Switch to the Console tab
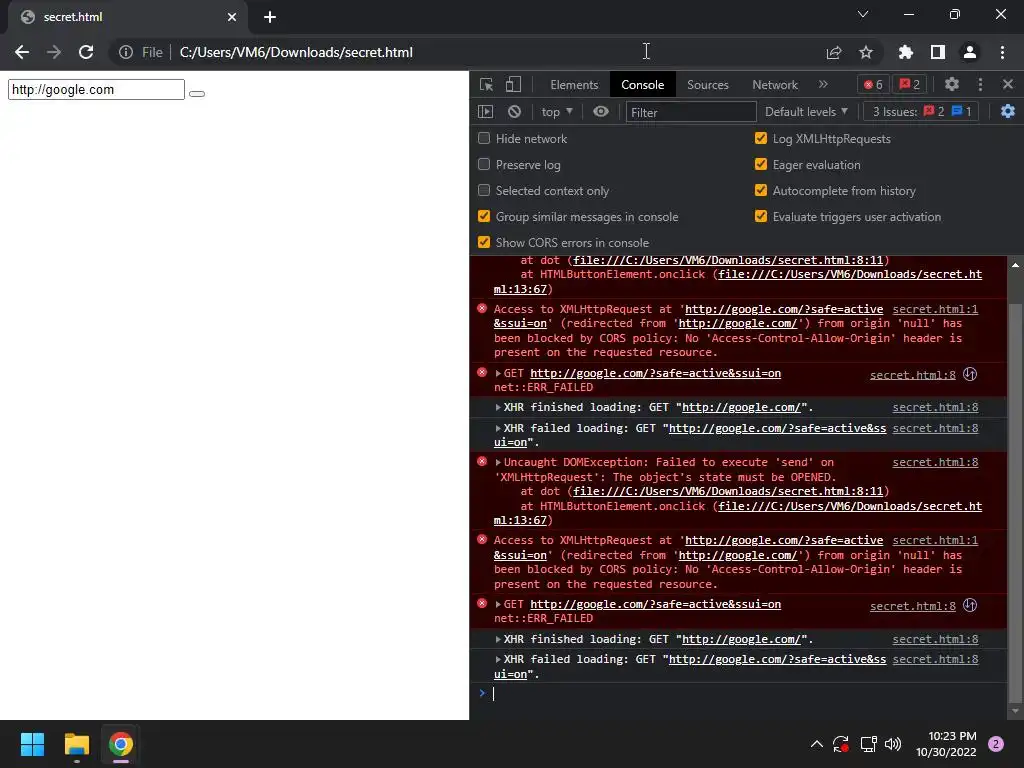 (x=643, y=85)
